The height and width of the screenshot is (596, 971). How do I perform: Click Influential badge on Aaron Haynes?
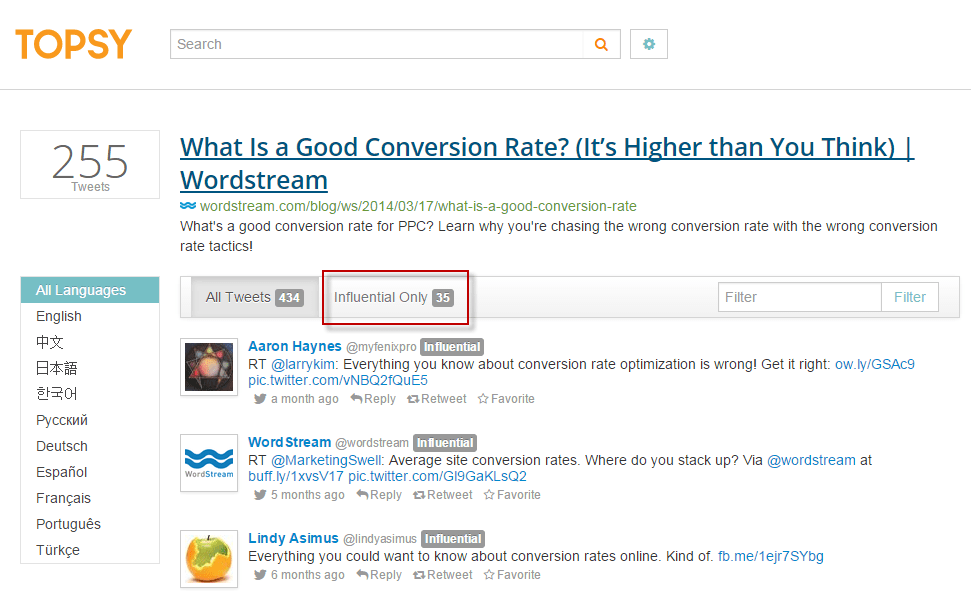click(x=452, y=347)
